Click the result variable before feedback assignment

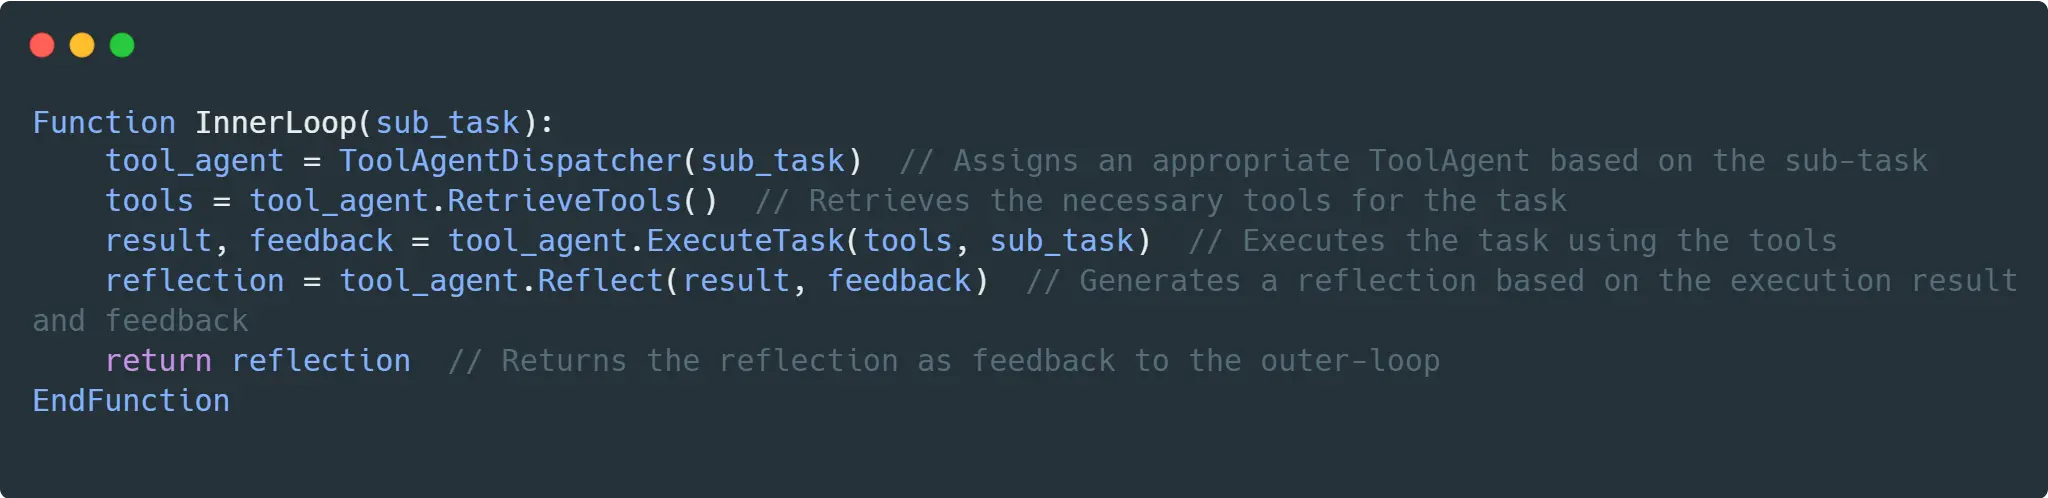158,240
